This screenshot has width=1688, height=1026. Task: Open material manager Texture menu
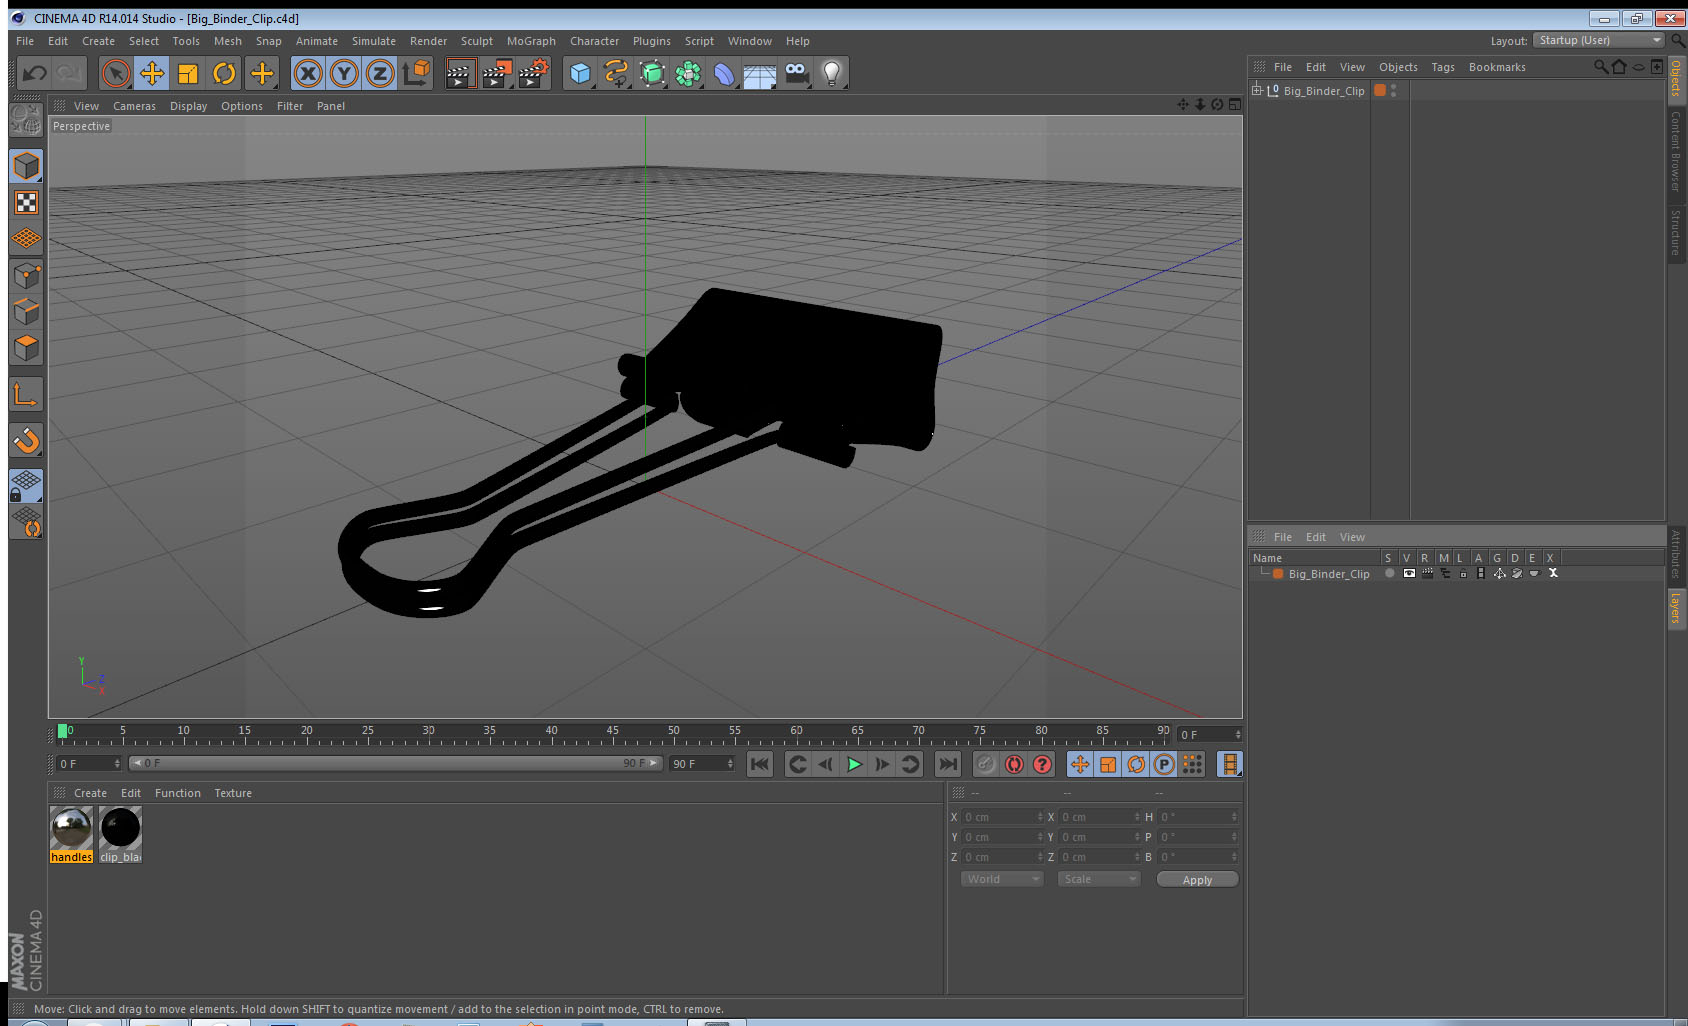pos(233,793)
